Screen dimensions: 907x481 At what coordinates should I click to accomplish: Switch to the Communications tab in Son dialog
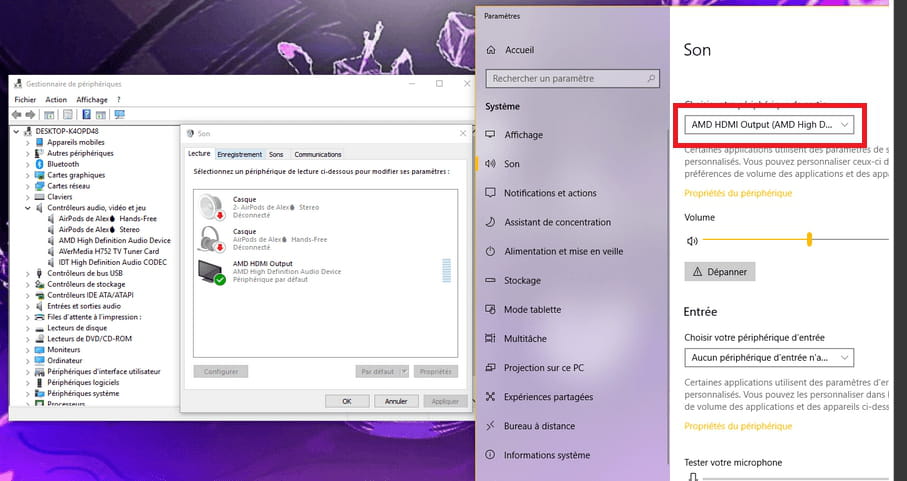(x=318, y=154)
